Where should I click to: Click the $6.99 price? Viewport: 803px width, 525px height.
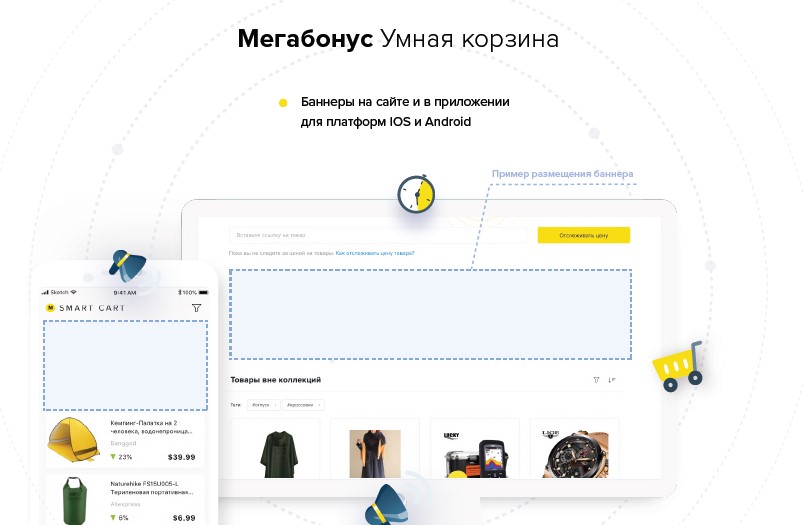point(184,518)
